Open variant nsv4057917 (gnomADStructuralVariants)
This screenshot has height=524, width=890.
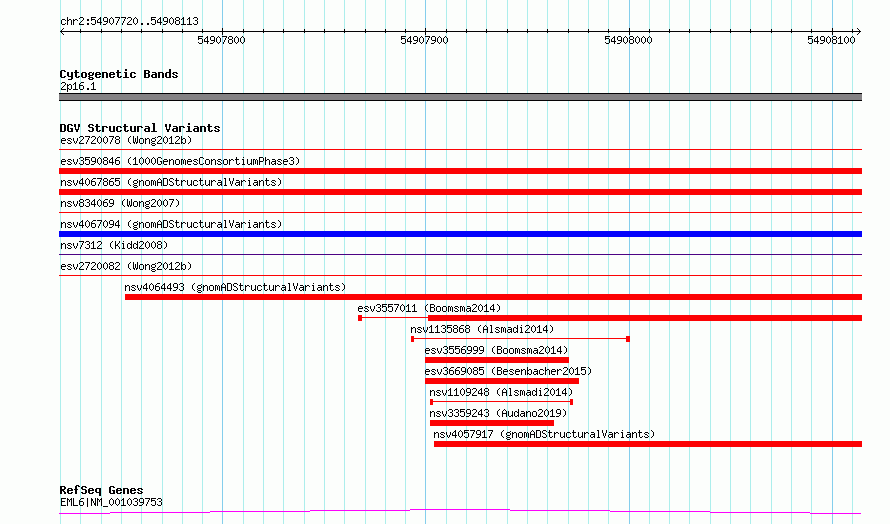[544, 434]
